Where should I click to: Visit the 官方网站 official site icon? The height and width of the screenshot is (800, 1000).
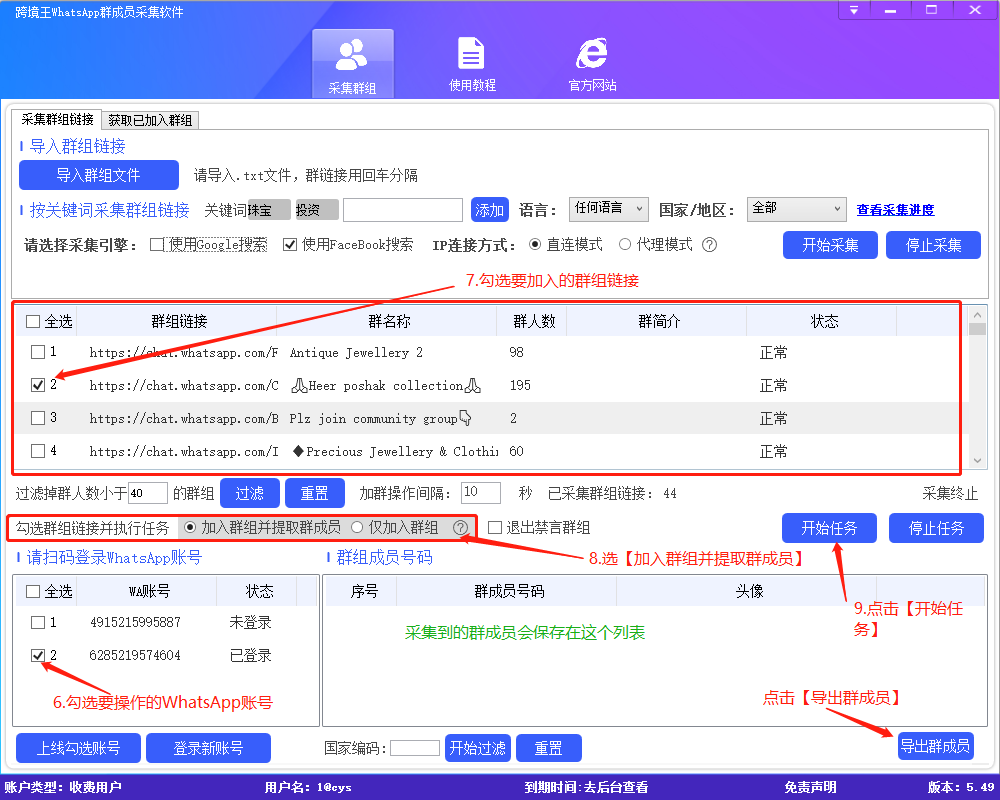click(591, 62)
